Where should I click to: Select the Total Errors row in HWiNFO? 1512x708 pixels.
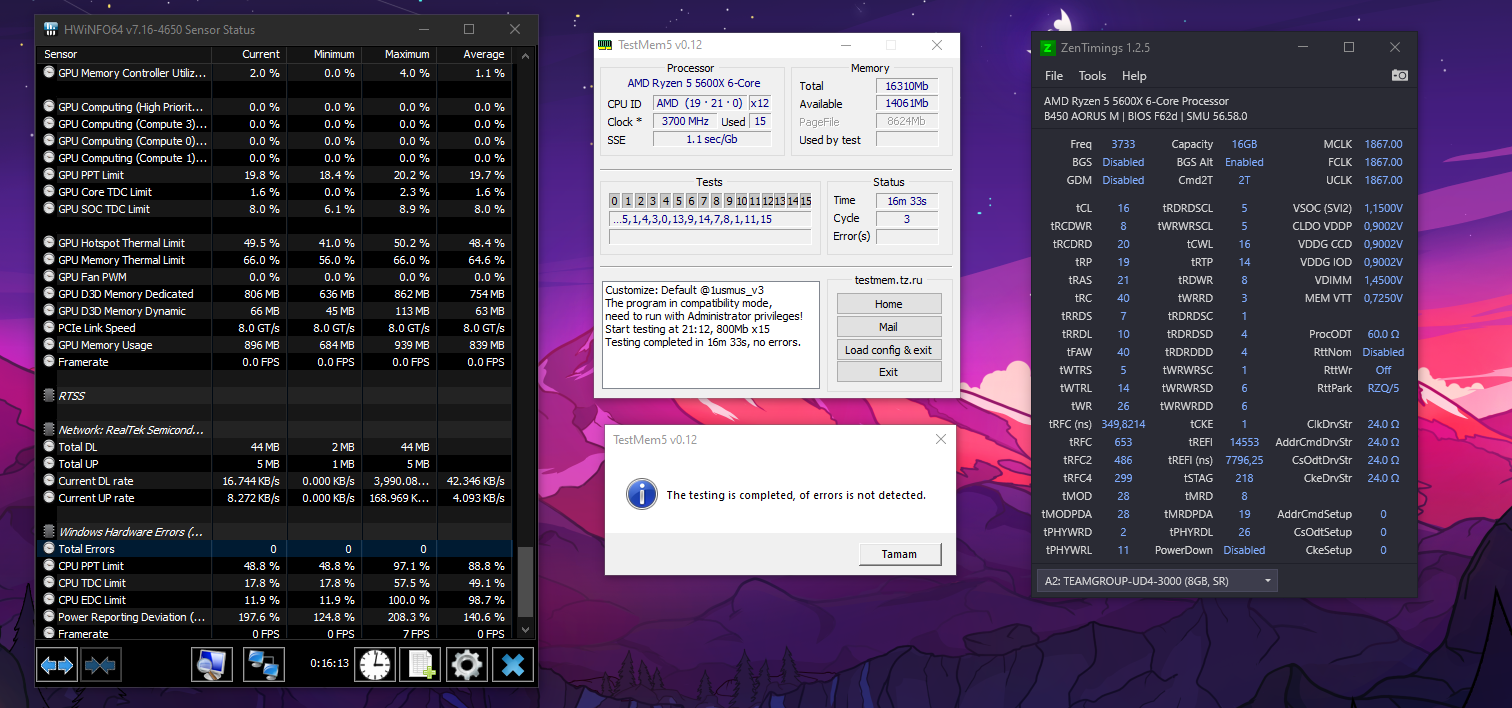coord(275,549)
